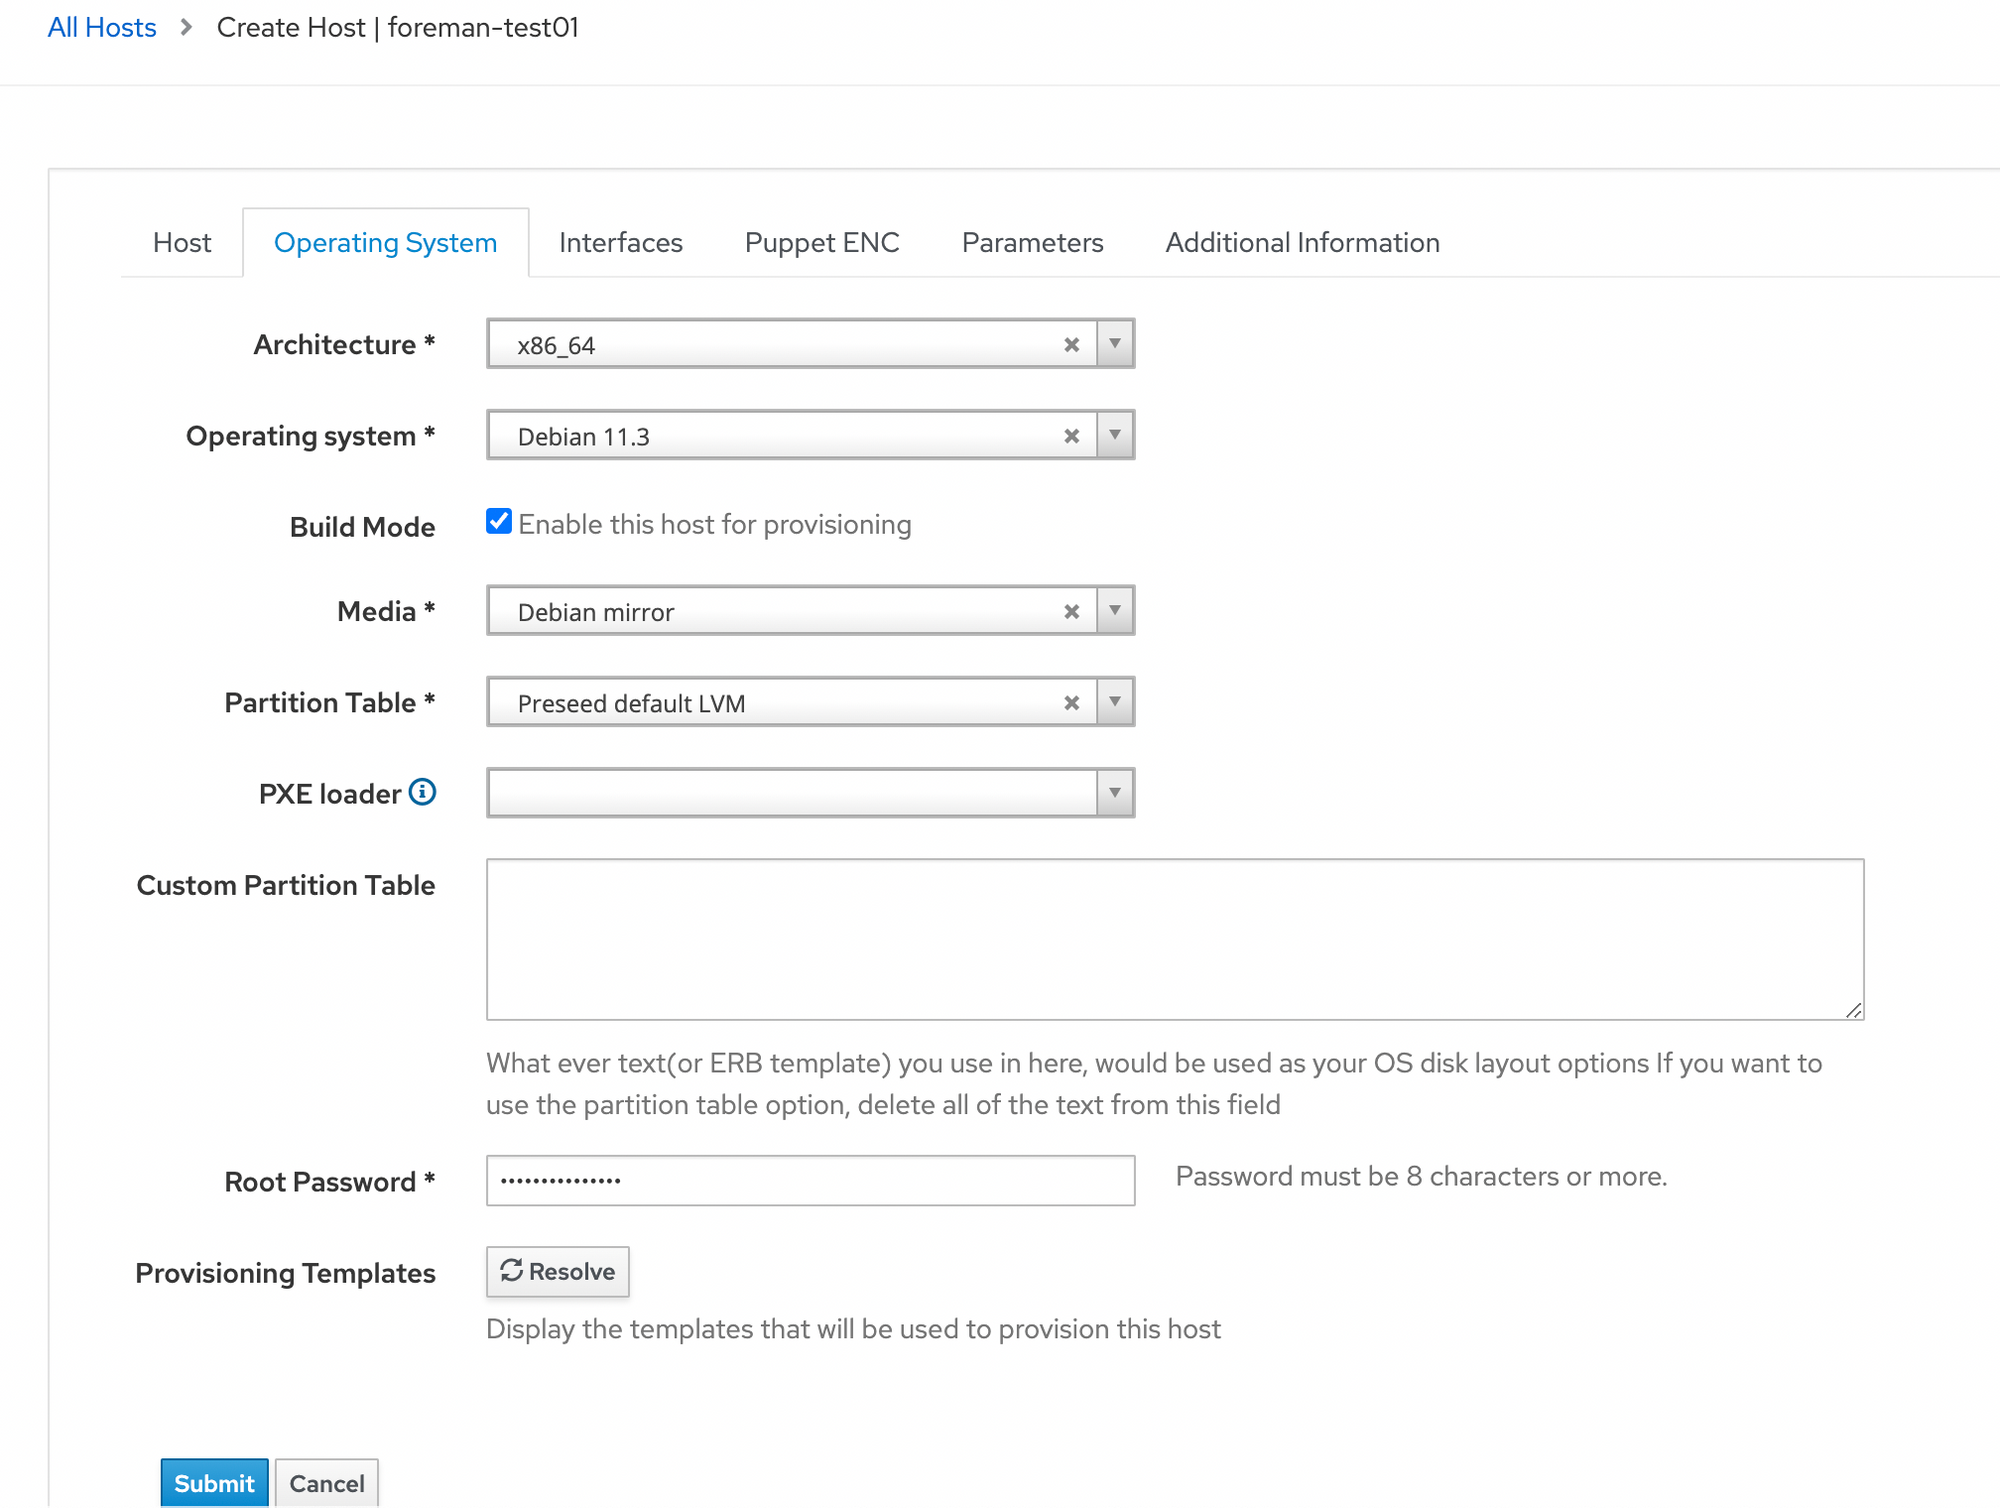Open the Architecture dropdown arrow
This screenshot has height=1508, width=2000.
[1115, 344]
